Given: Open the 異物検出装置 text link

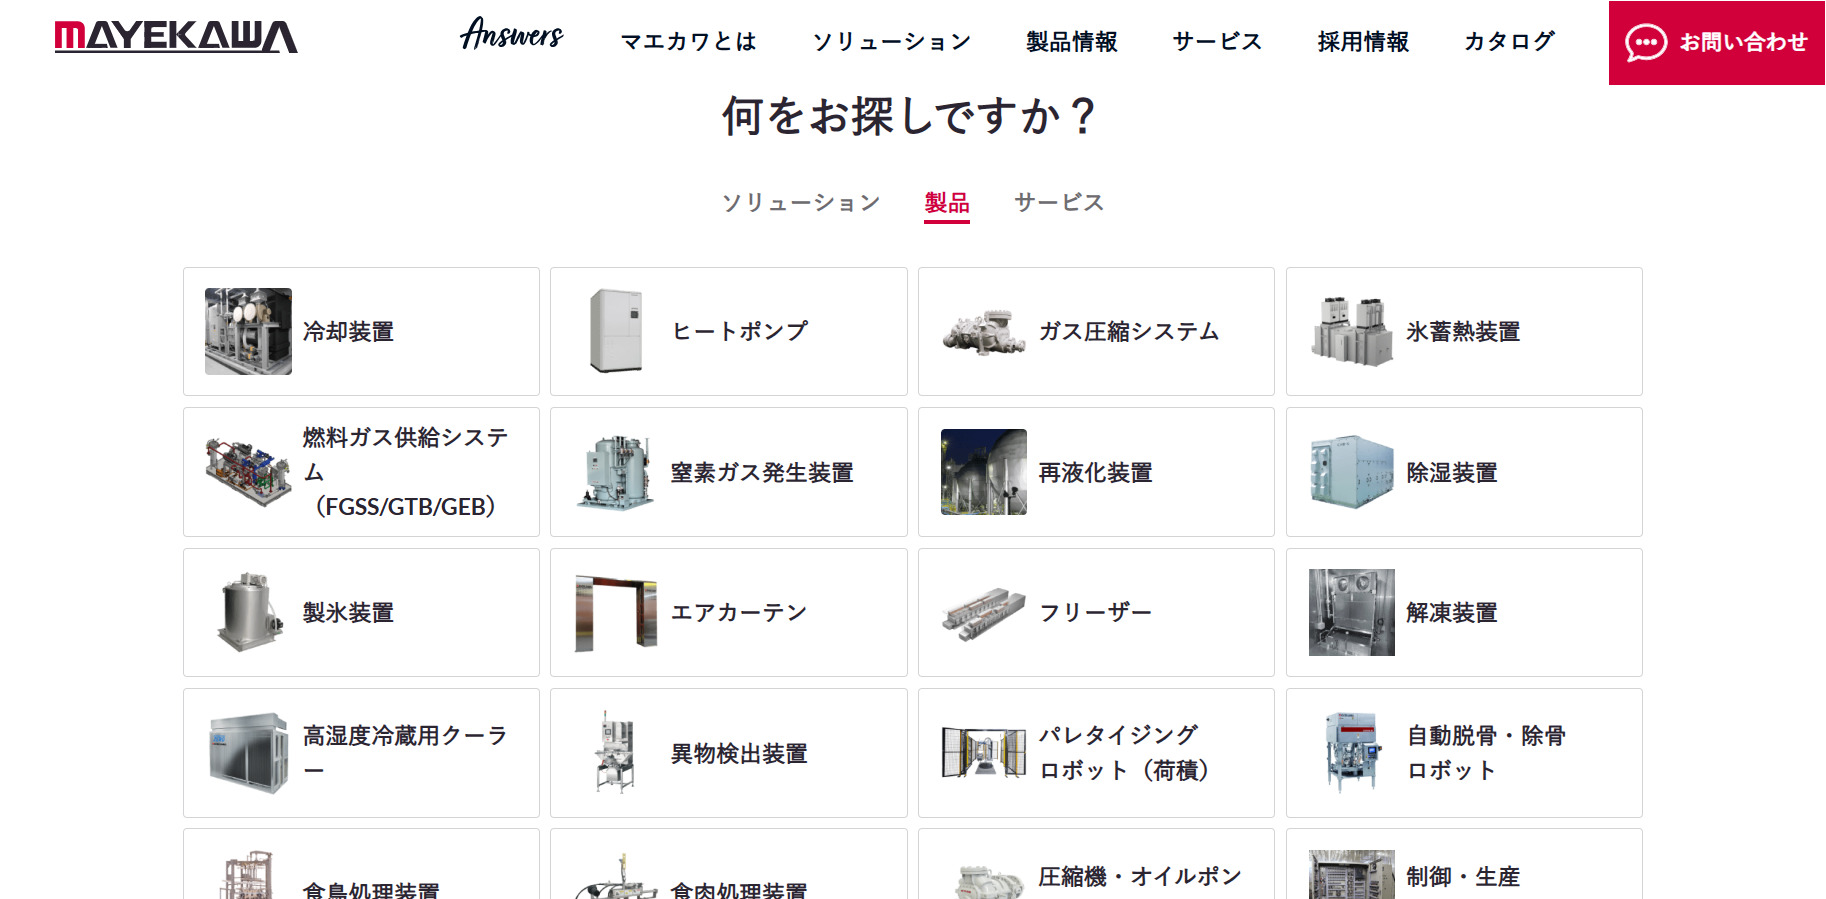Looking at the screenshot, I should click(x=739, y=754).
